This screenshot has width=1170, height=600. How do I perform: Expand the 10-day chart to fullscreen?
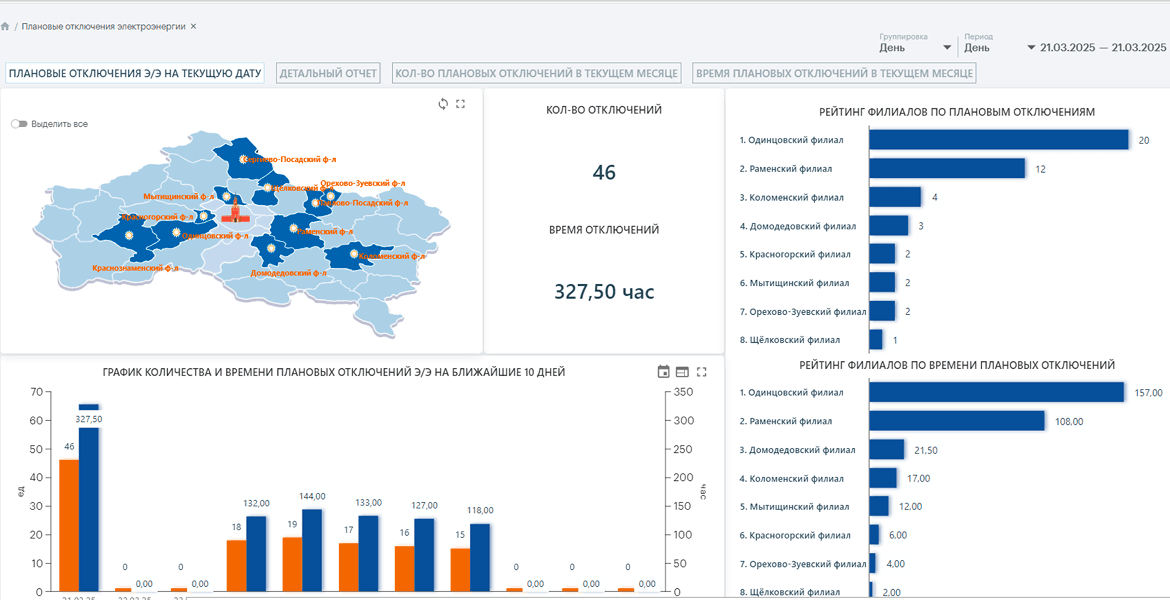tap(701, 372)
